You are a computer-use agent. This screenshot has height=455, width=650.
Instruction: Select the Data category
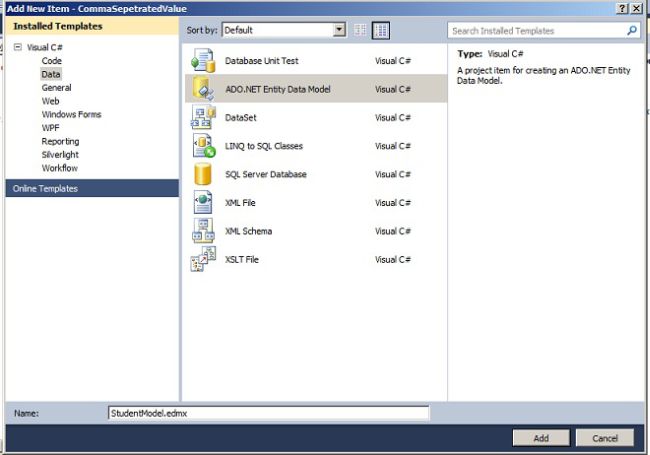[x=51, y=74]
